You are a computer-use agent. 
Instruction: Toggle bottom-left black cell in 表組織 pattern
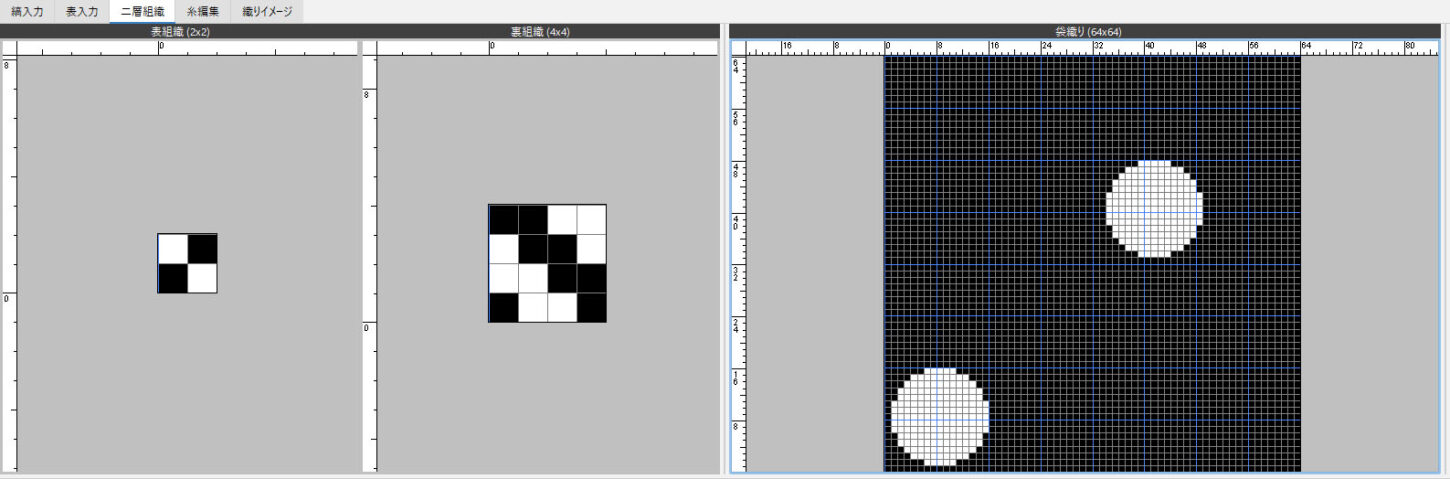[x=173, y=278]
